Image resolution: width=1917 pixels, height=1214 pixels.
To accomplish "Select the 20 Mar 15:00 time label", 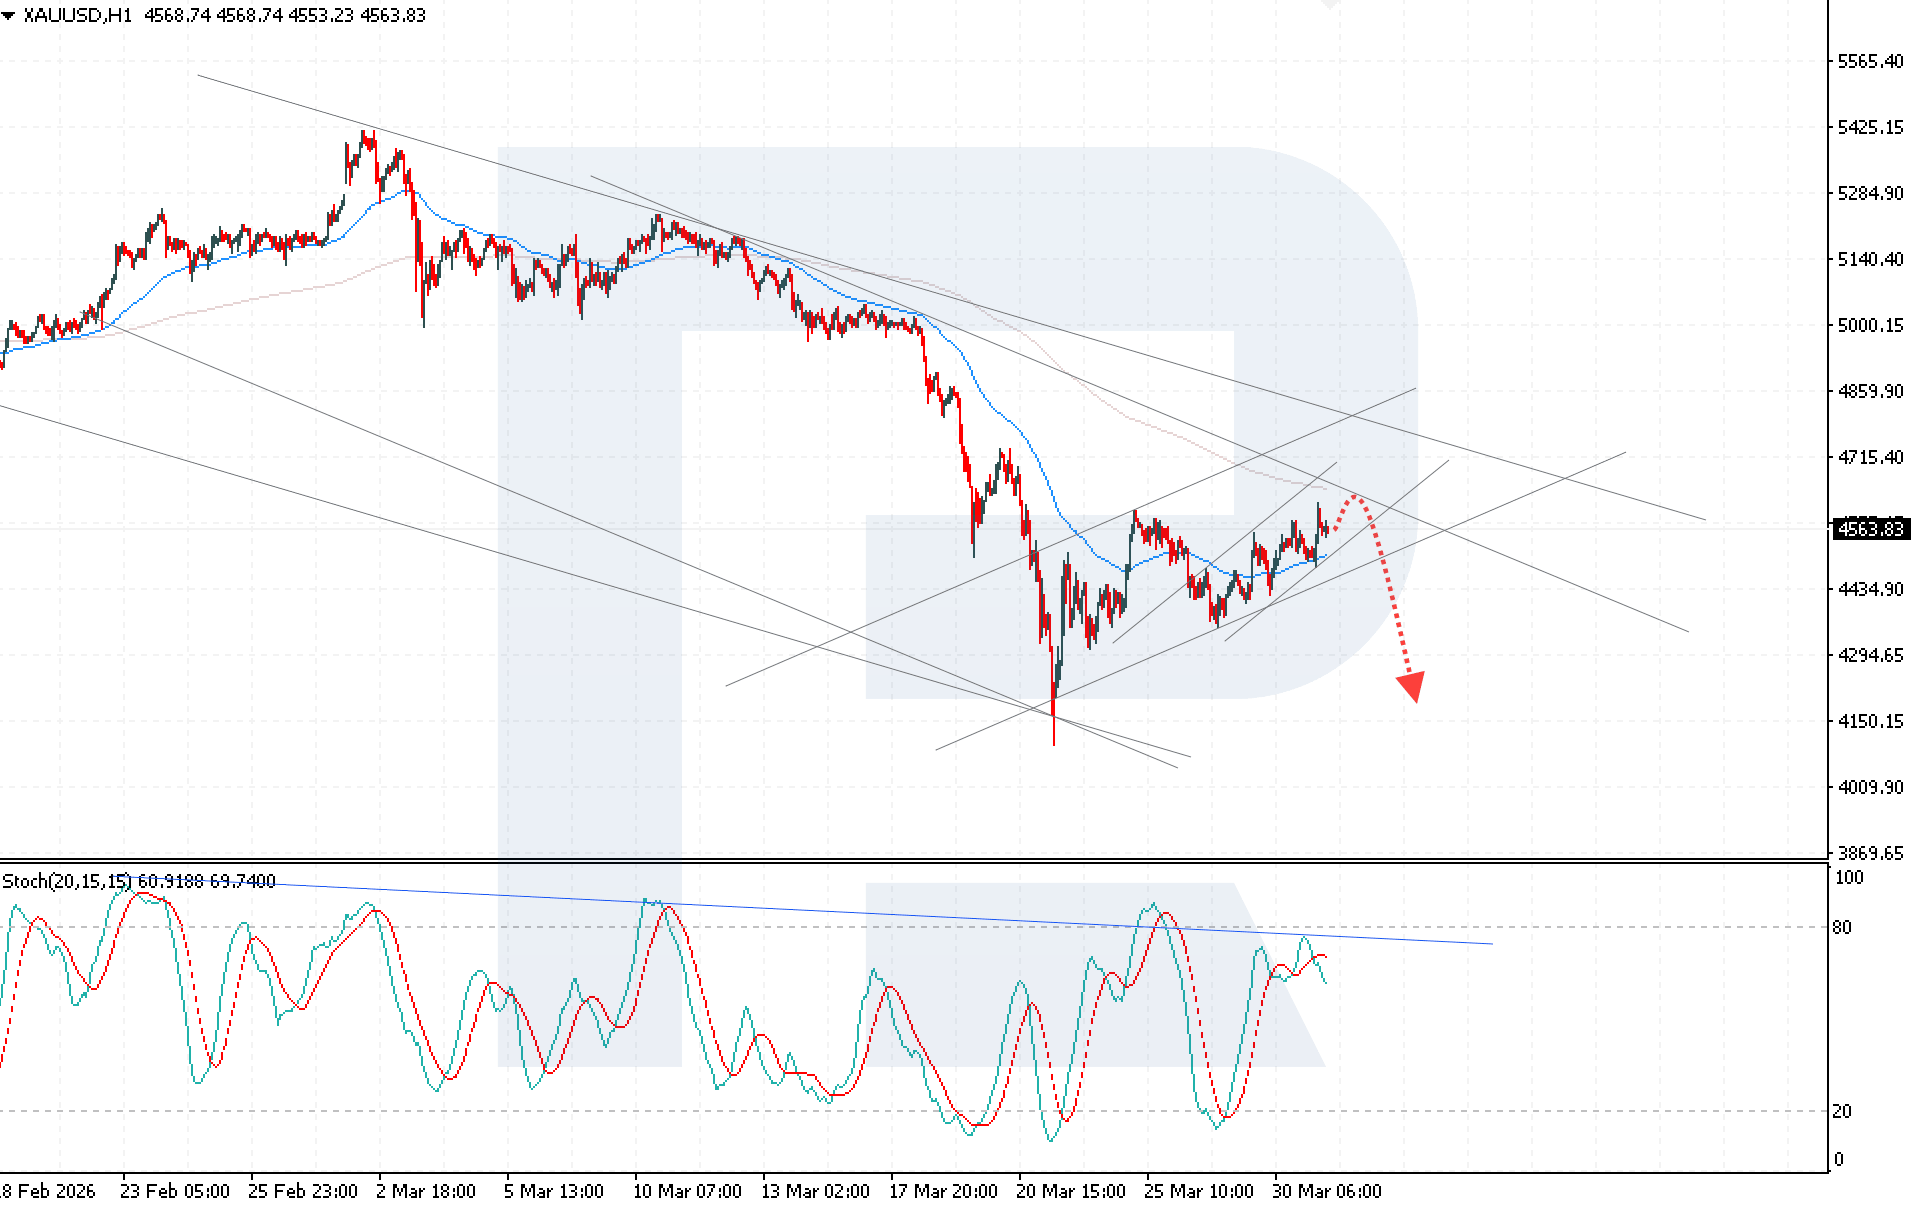I will [x=1070, y=1191].
